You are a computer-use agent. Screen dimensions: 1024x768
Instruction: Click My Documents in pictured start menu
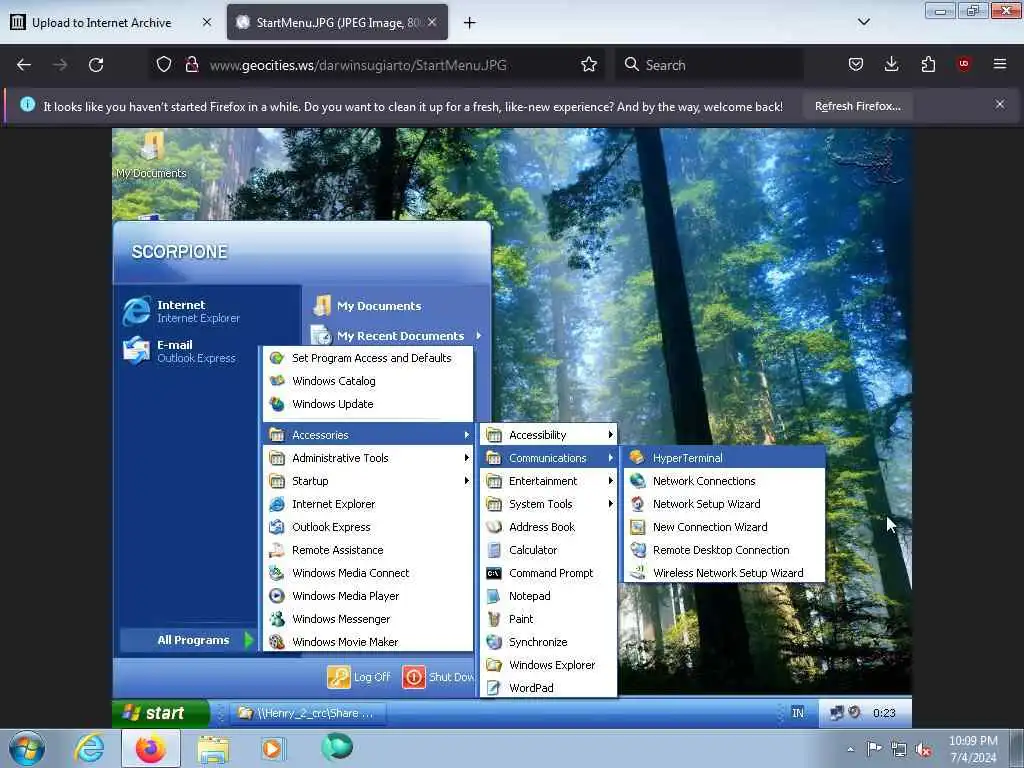click(x=367, y=306)
